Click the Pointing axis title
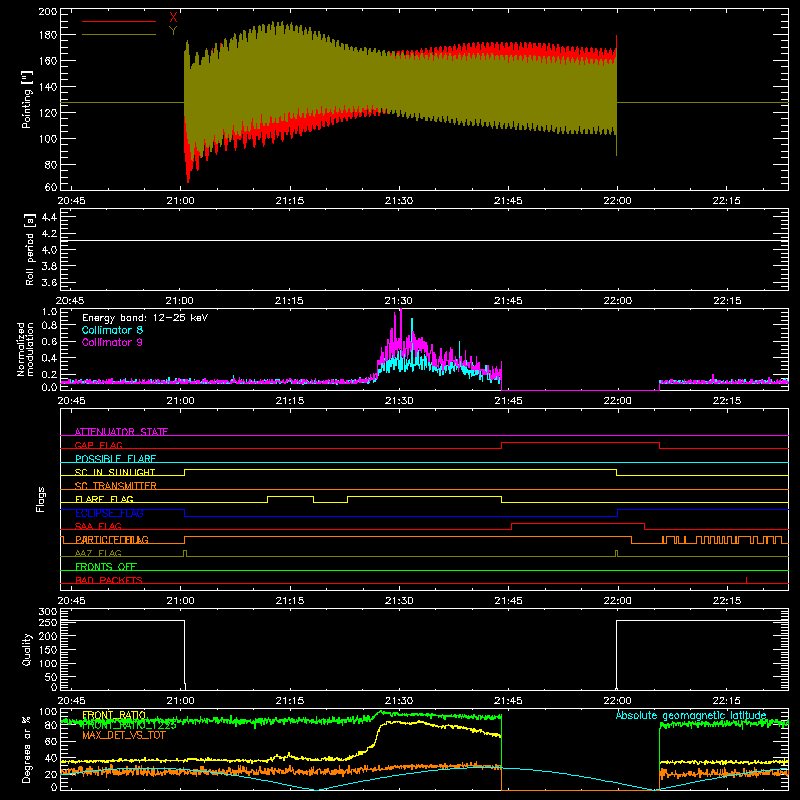This screenshot has width=800, height=800. pos(27,99)
